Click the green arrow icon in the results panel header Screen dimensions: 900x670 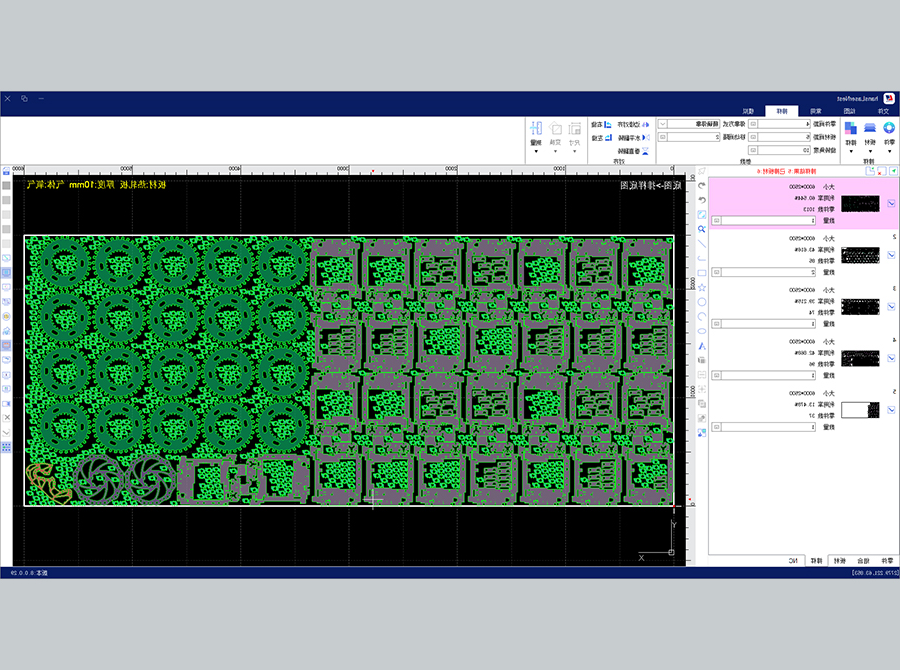tap(893, 171)
